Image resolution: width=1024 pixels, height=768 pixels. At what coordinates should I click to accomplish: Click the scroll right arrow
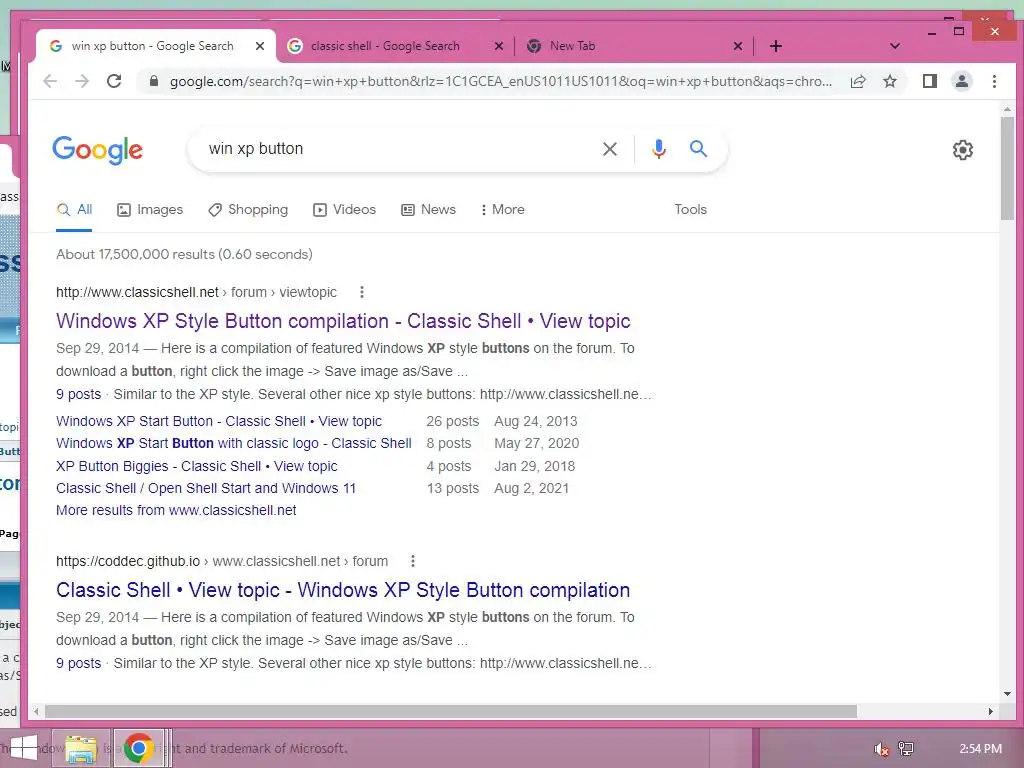coord(991,711)
